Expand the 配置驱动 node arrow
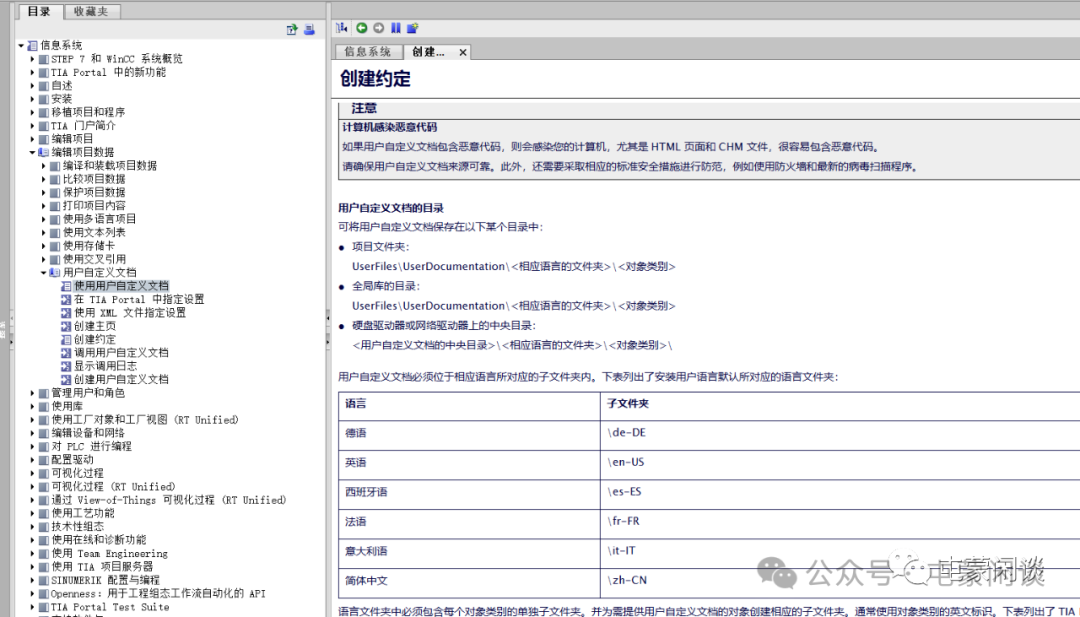The width and height of the screenshot is (1080, 617). (32, 460)
